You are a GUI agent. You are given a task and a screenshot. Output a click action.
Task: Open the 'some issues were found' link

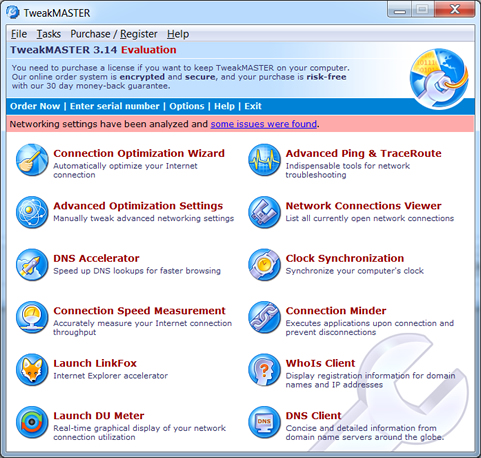pyautogui.click(x=264, y=124)
